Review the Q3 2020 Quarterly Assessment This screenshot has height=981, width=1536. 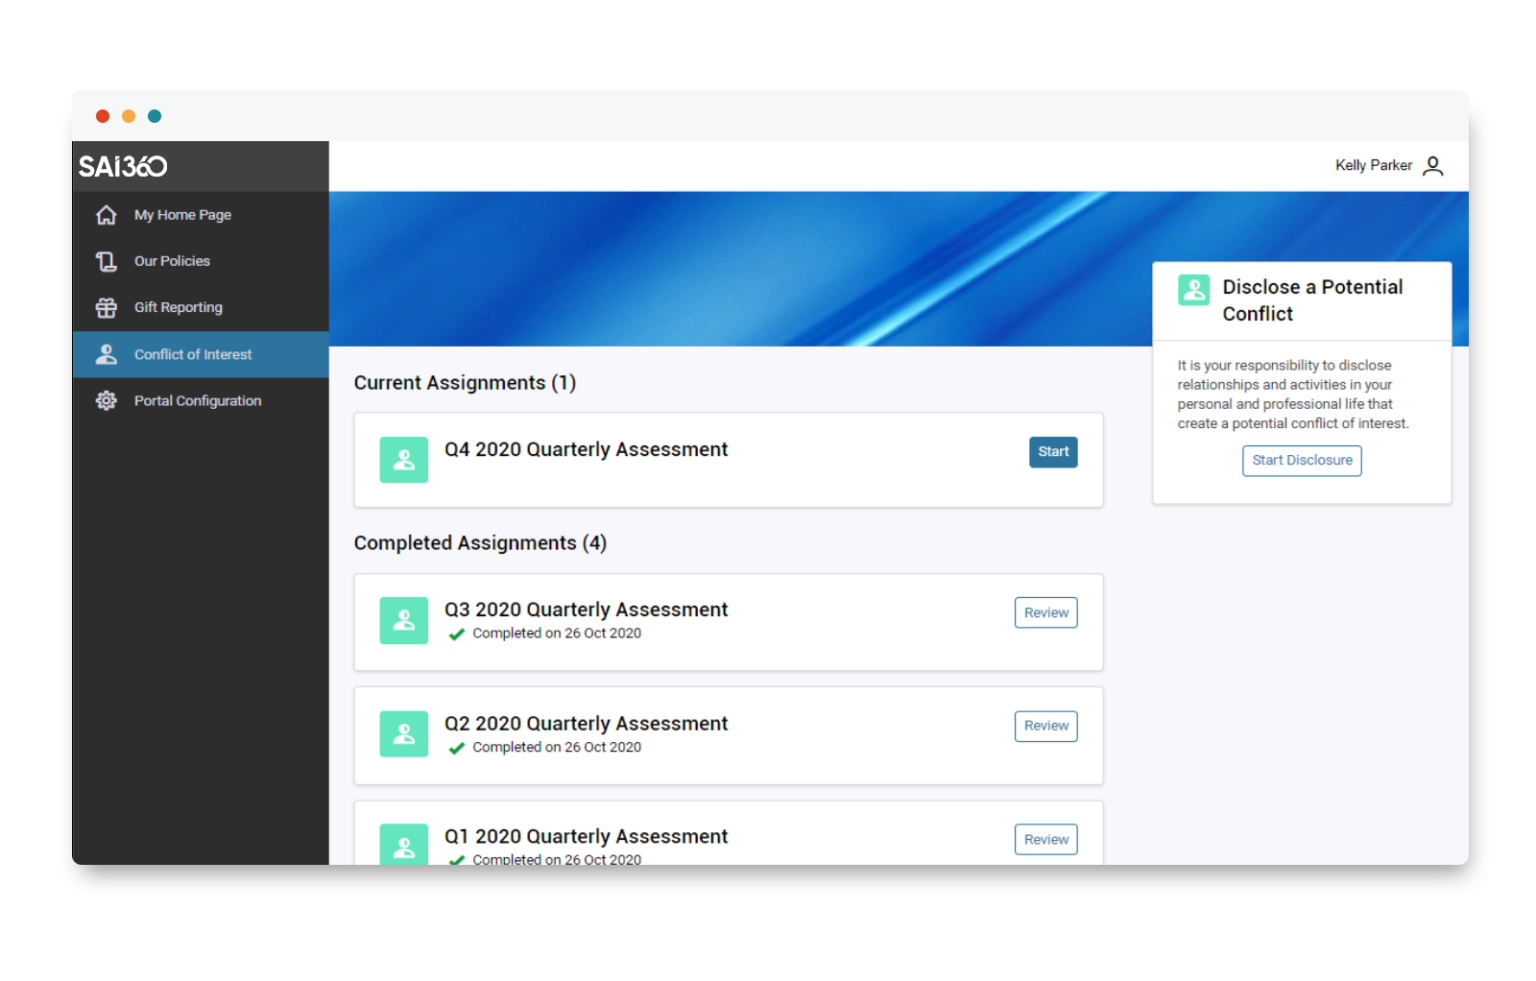point(1046,612)
